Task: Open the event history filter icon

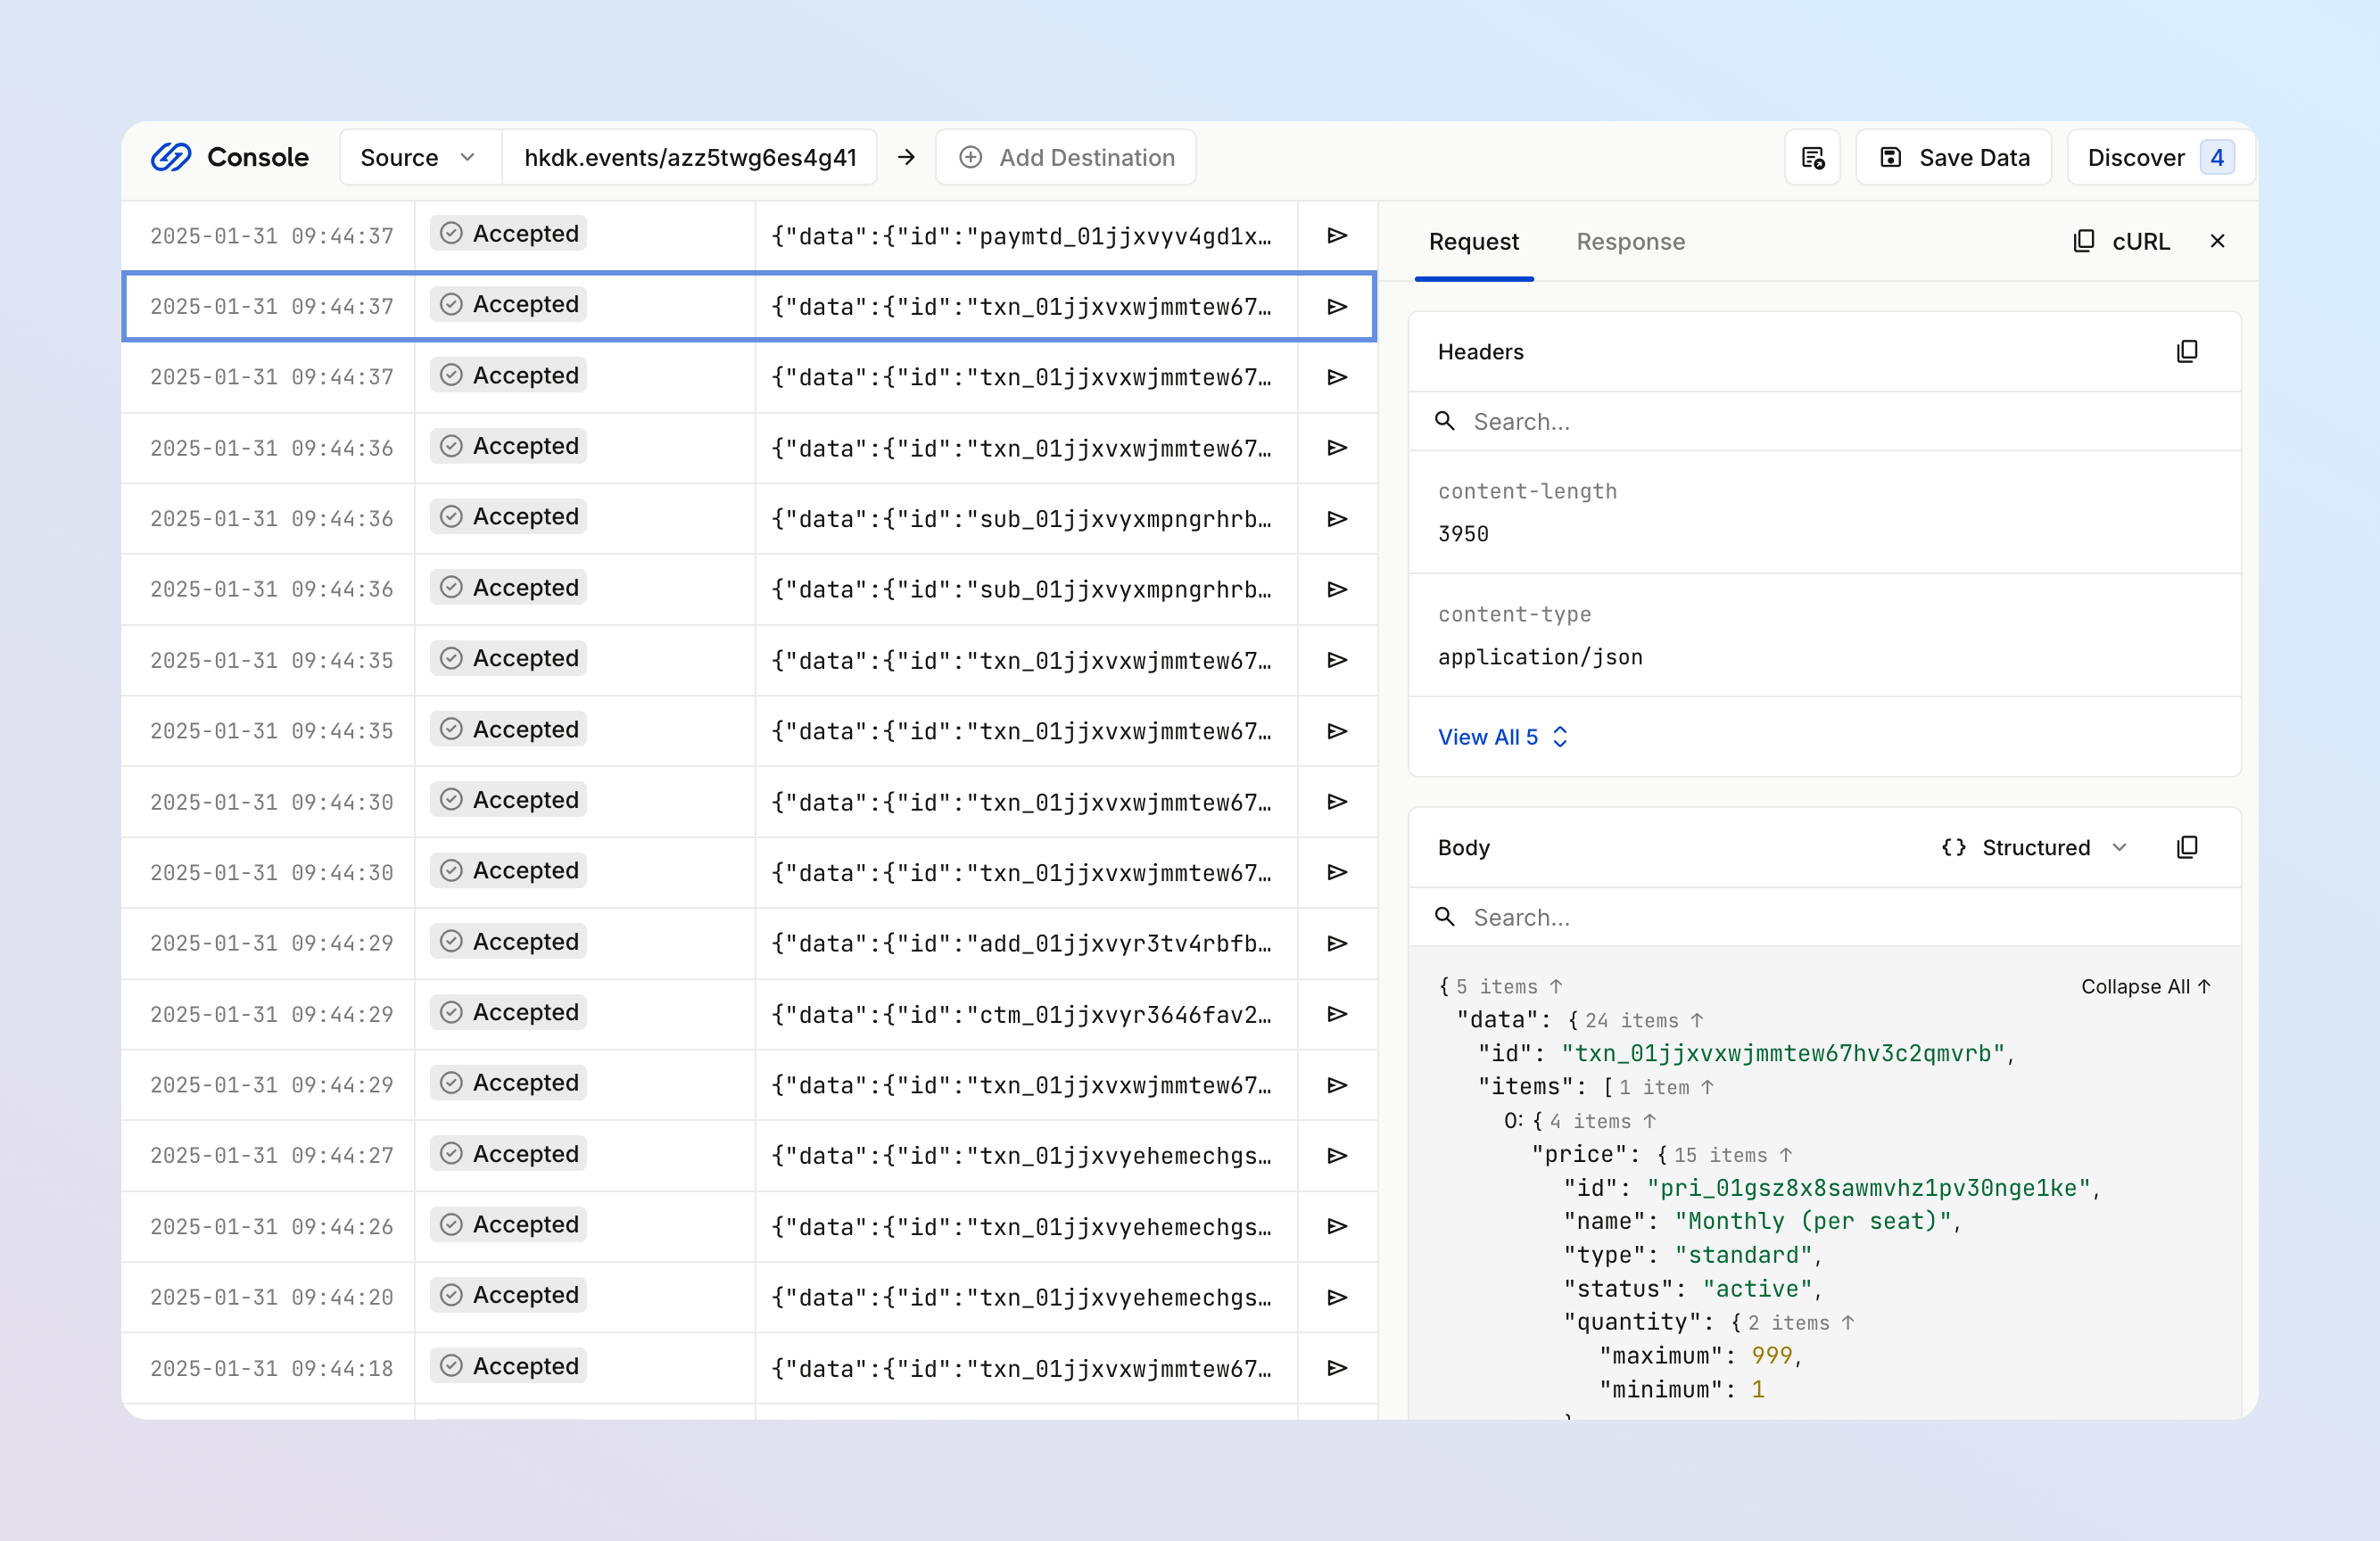Action: (x=1812, y=157)
